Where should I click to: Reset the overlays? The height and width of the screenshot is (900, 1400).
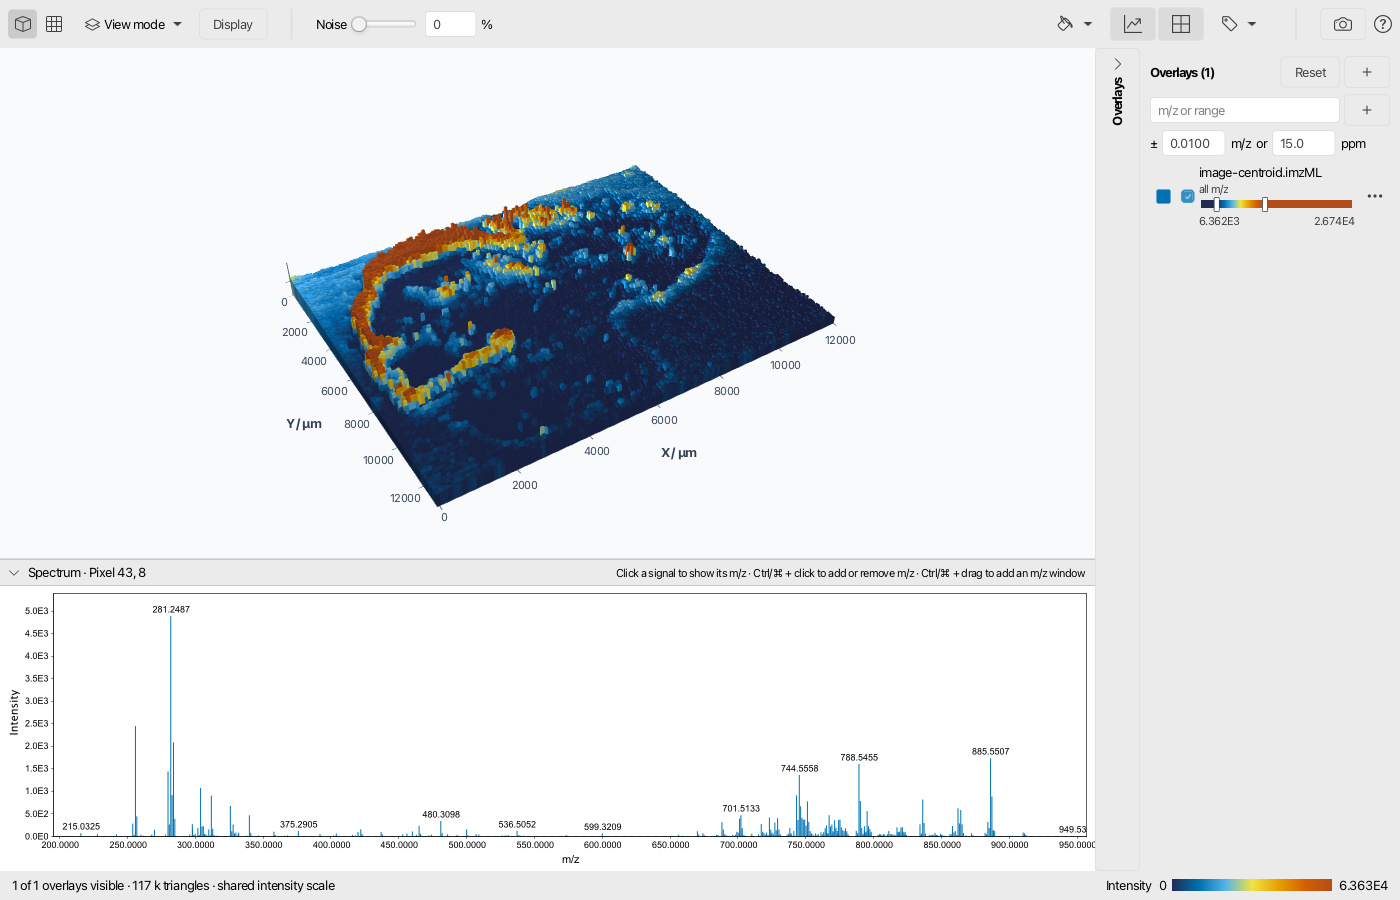tap(1310, 72)
